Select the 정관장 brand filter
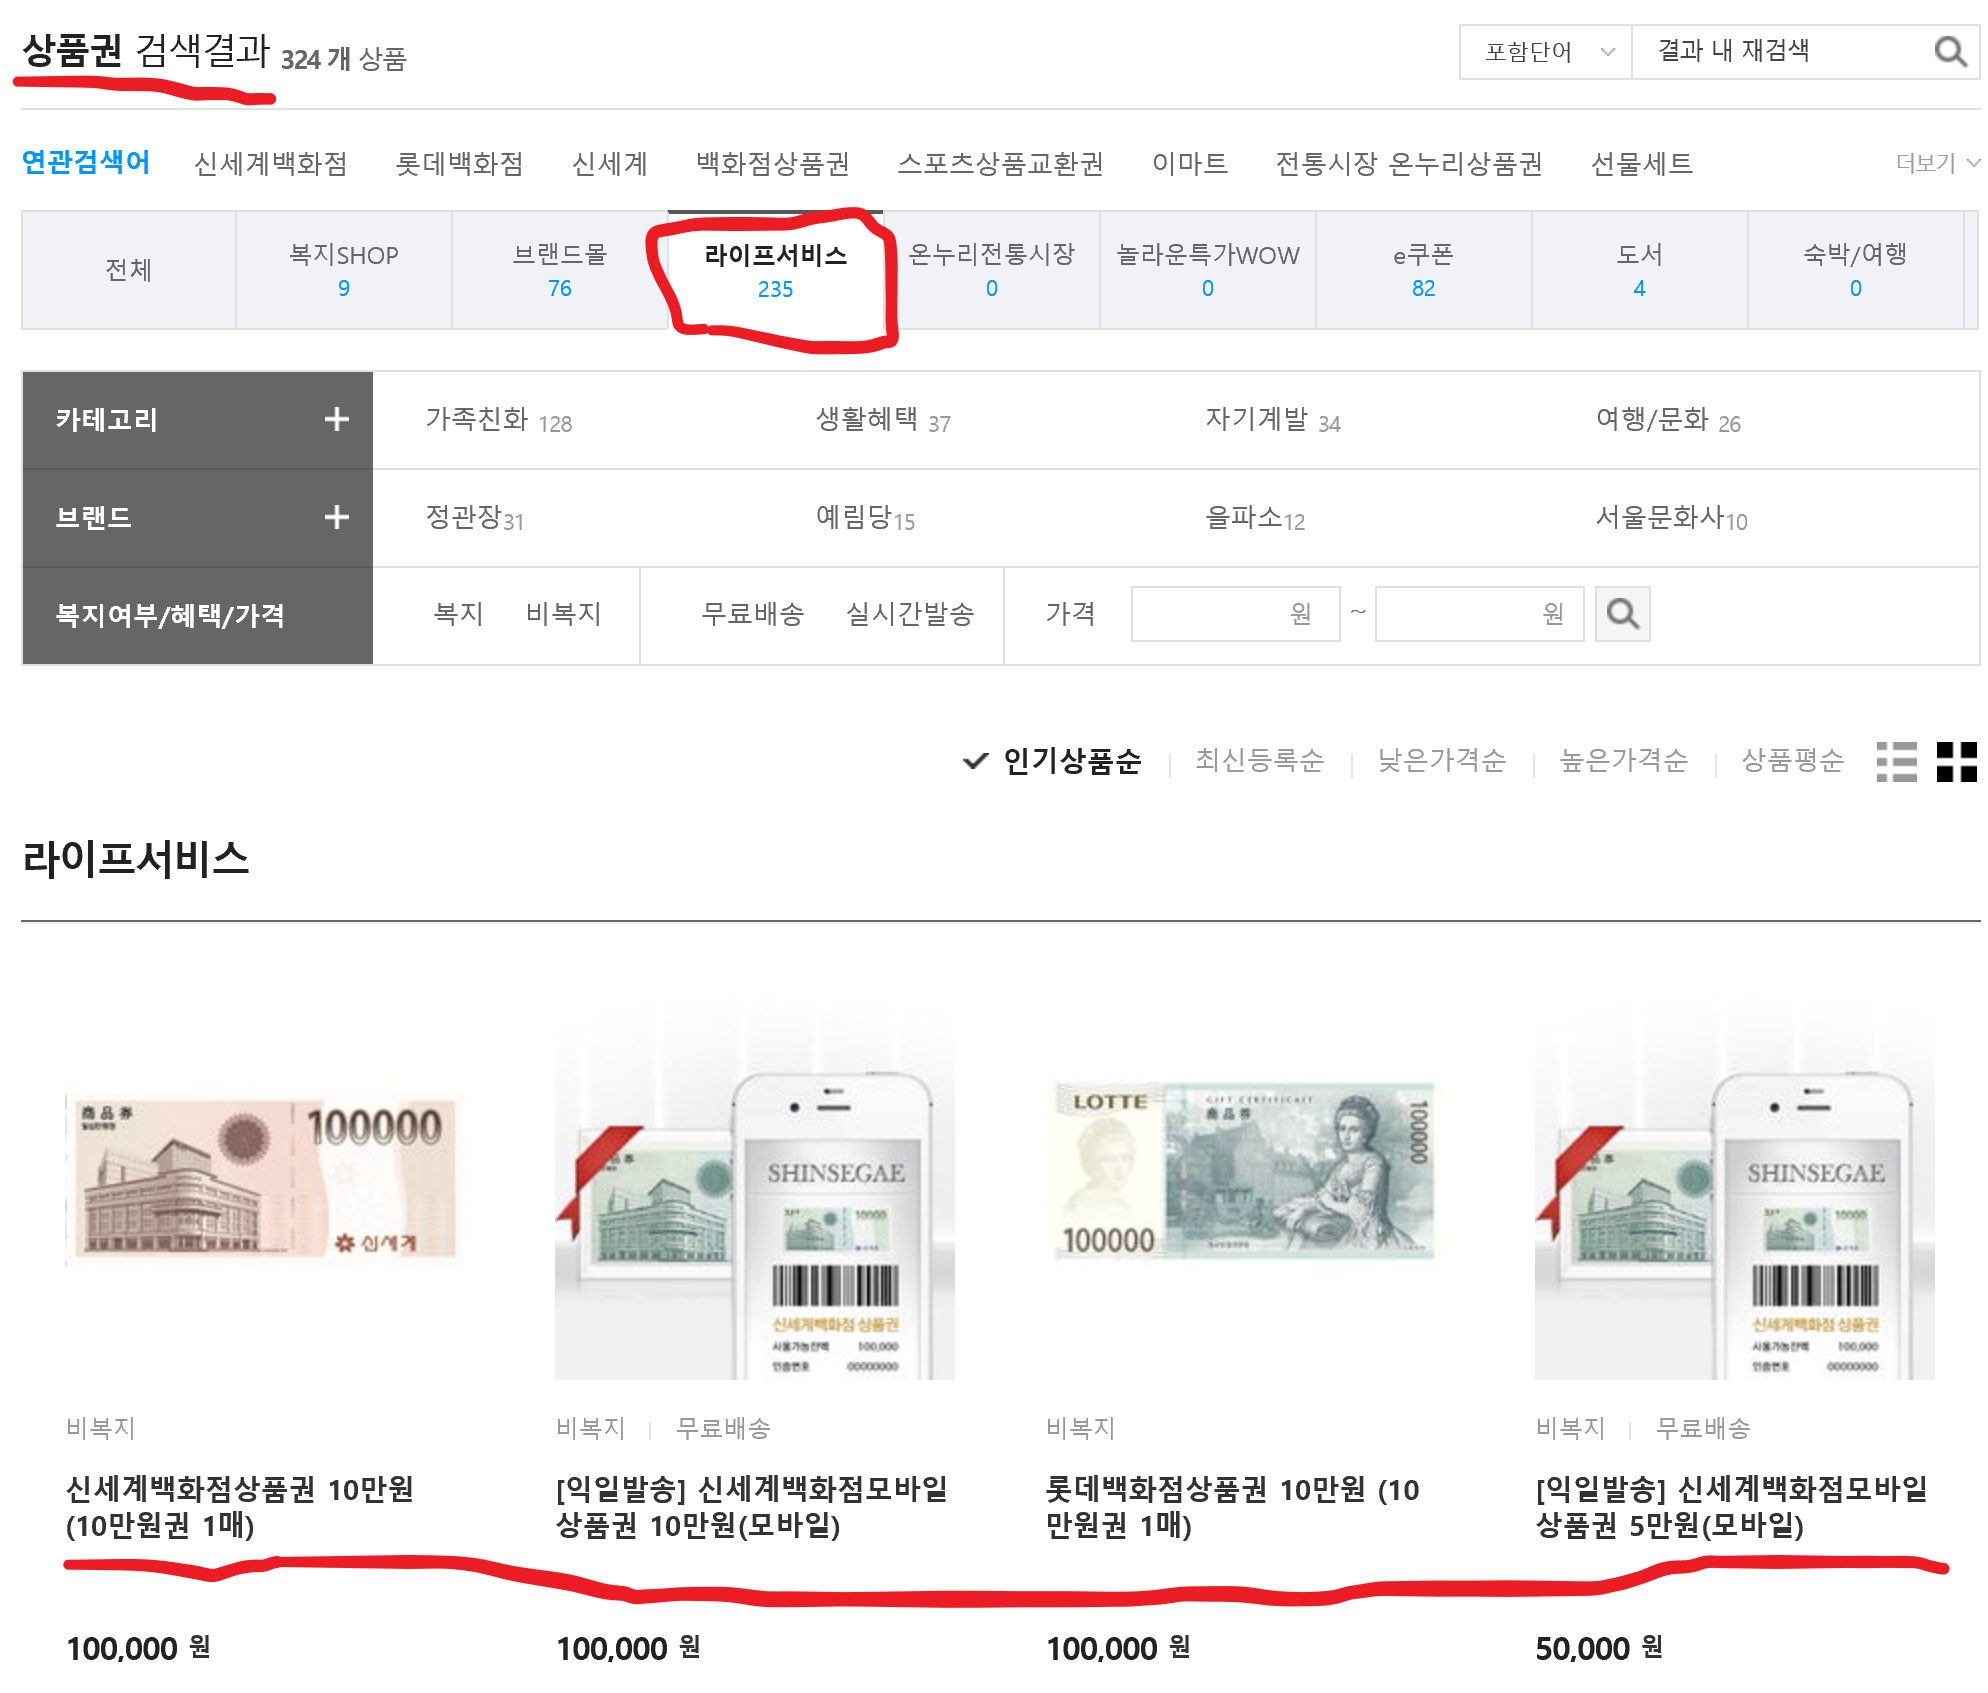 (x=464, y=517)
